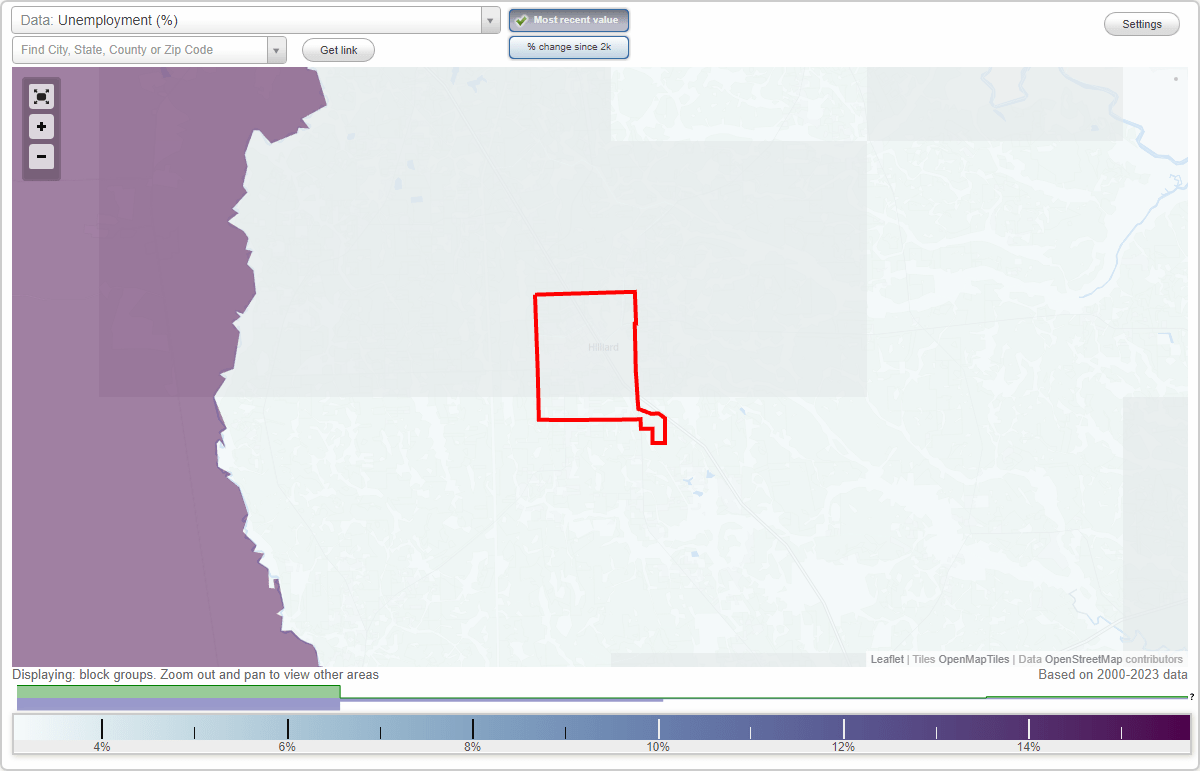1200x771 pixels.
Task: Click the green checkmark icon on Most recent value
Action: point(521,19)
